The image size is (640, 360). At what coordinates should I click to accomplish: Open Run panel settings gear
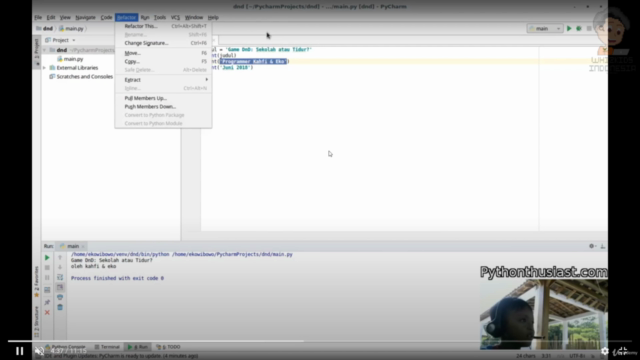click(x=592, y=246)
